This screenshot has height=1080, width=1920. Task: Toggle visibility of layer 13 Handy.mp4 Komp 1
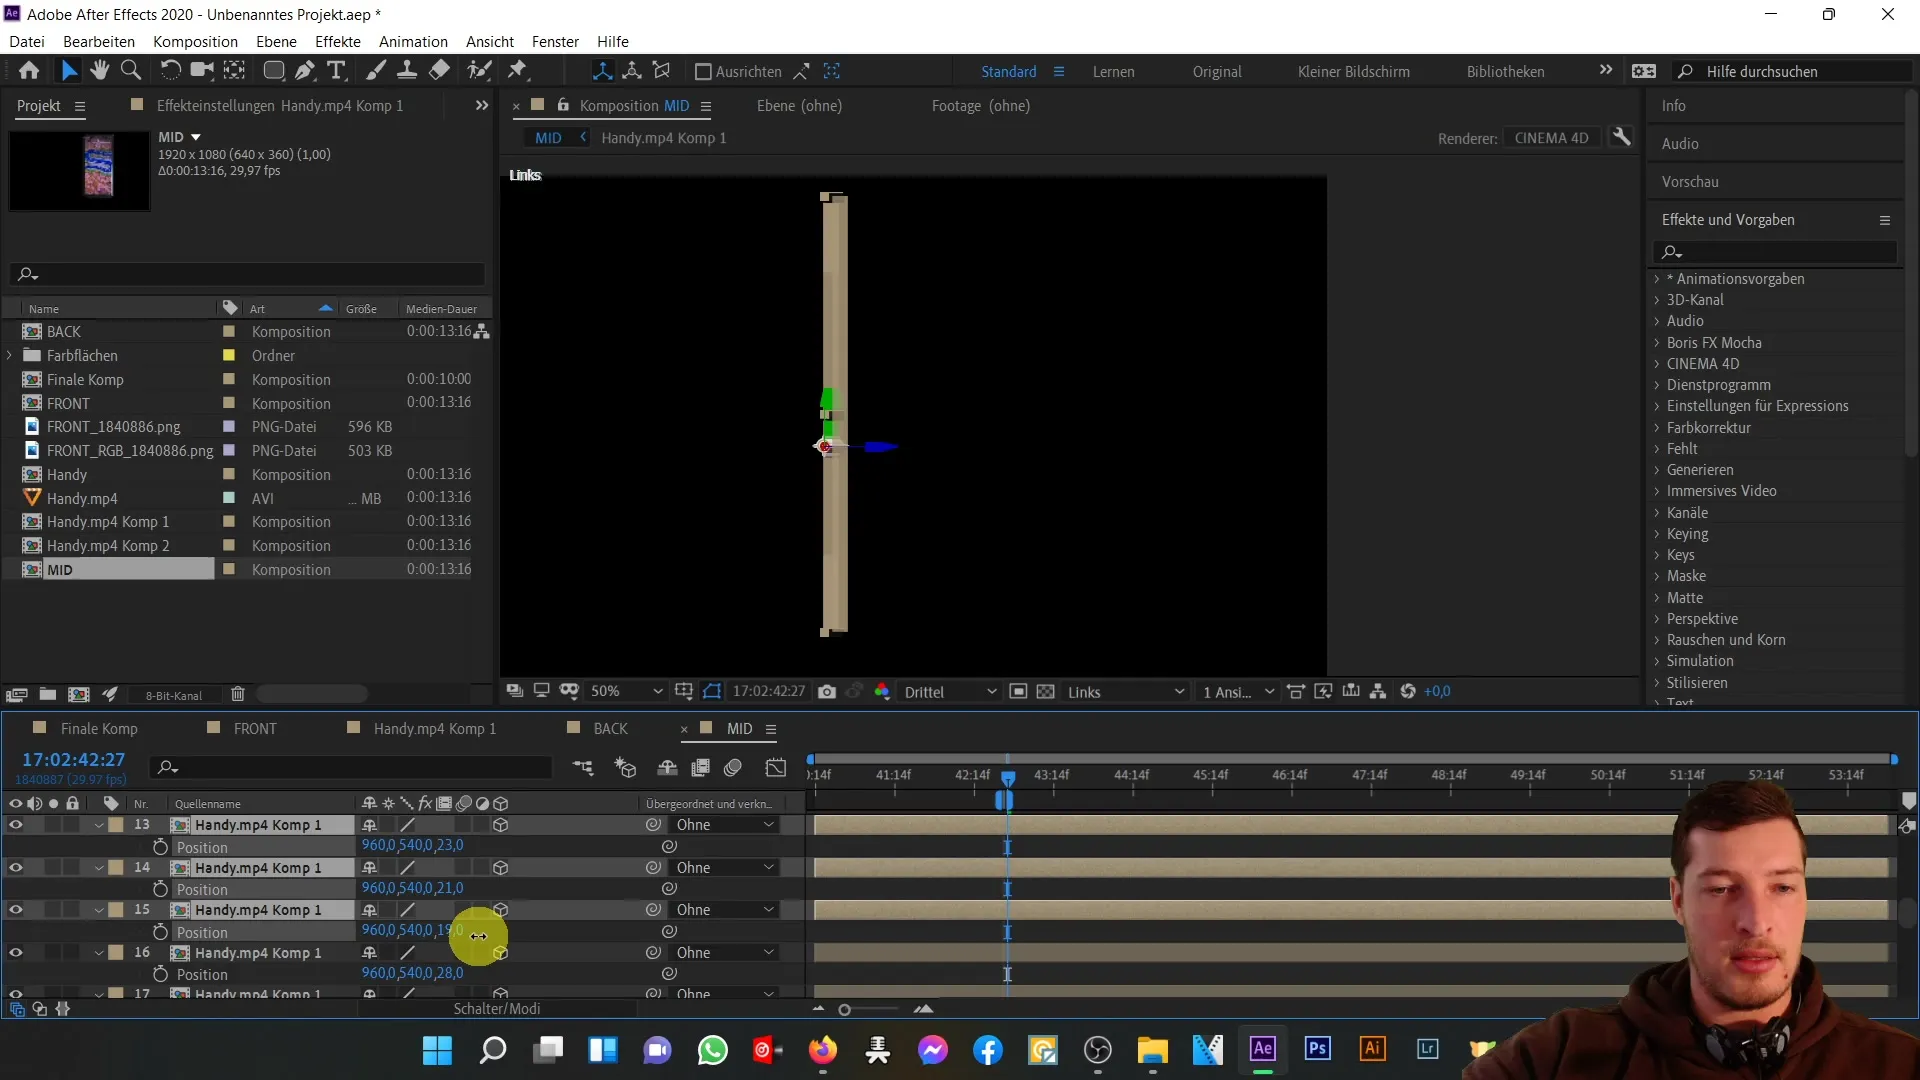[x=15, y=824]
